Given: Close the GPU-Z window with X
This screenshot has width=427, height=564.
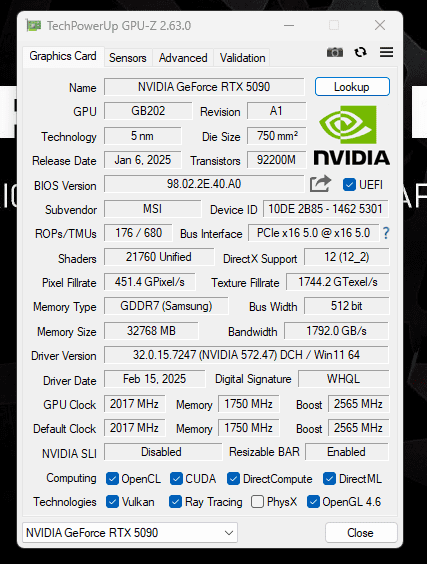Looking at the screenshot, I should (x=380, y=26).
